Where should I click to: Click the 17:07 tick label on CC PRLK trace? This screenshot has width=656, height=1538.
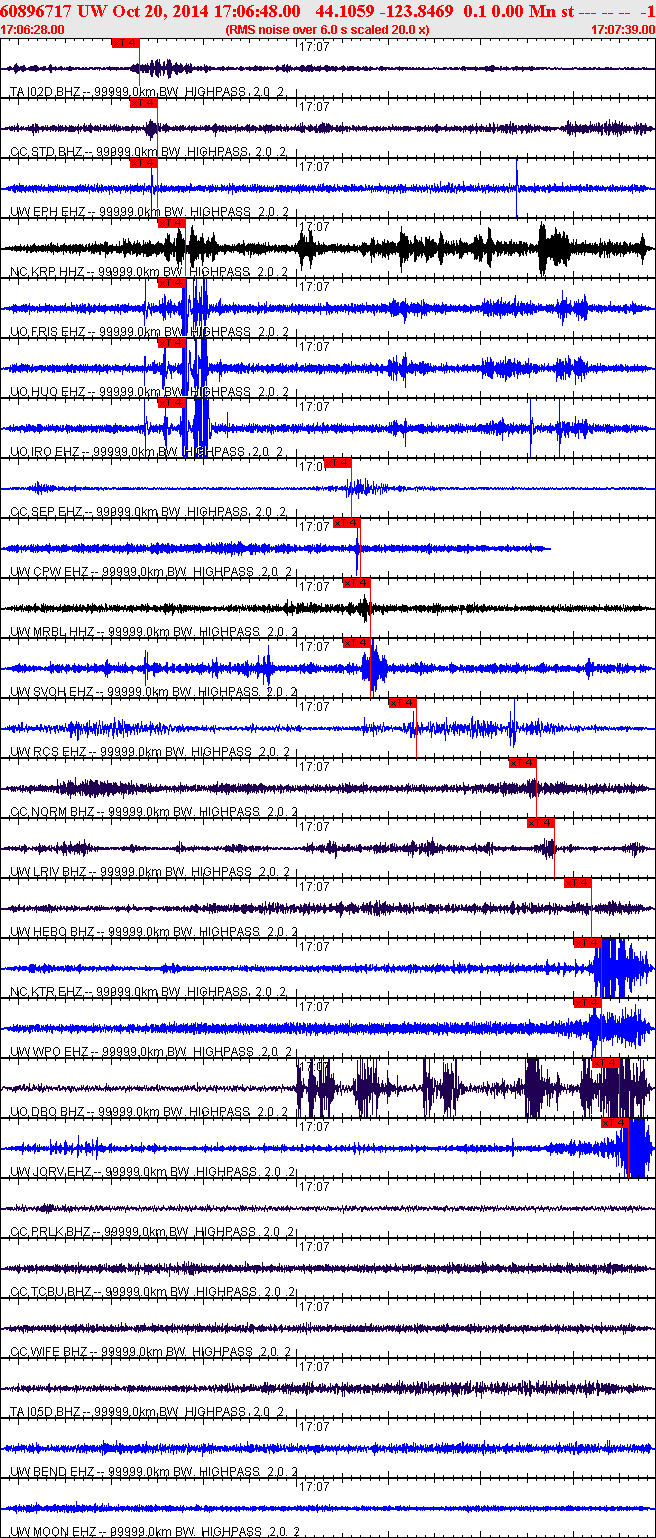315,1186
